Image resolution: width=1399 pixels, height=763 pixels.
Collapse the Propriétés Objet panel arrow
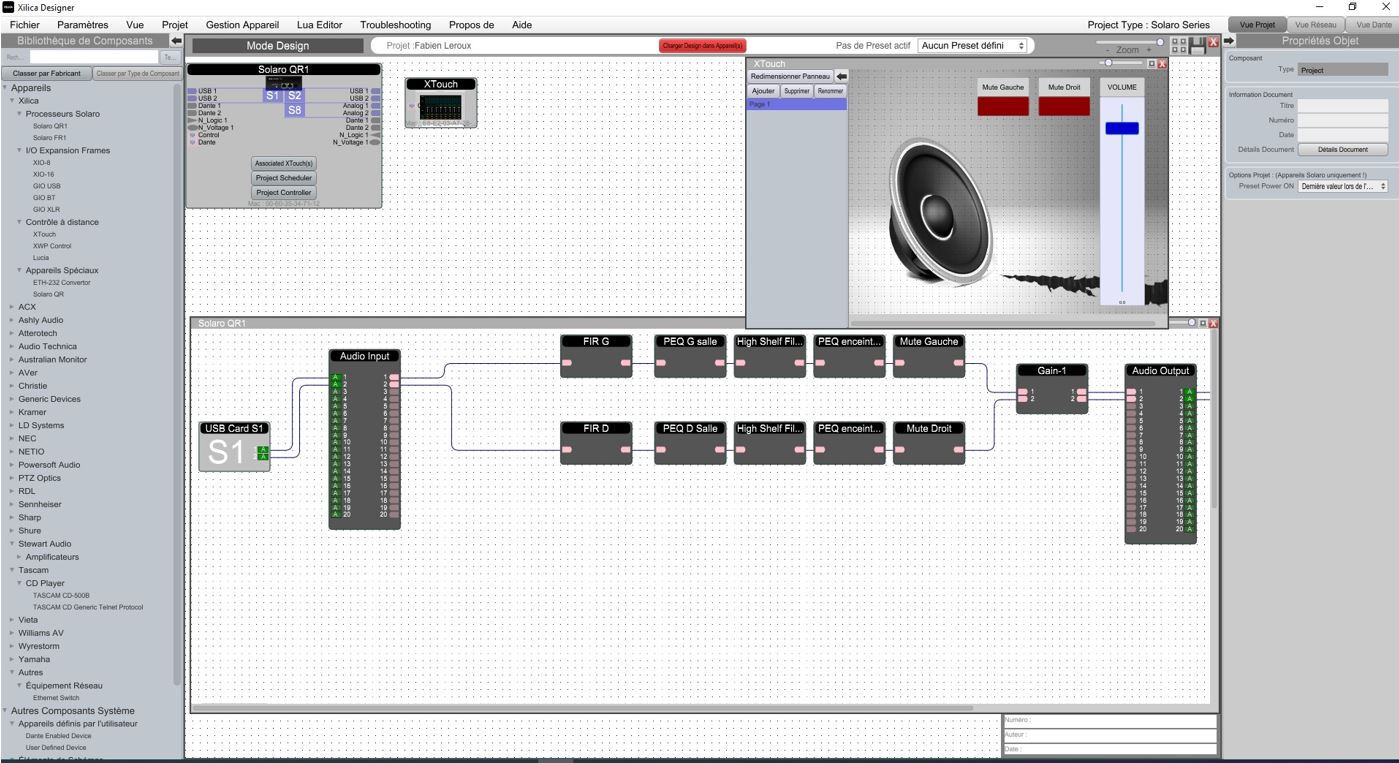pos(1230,41)
